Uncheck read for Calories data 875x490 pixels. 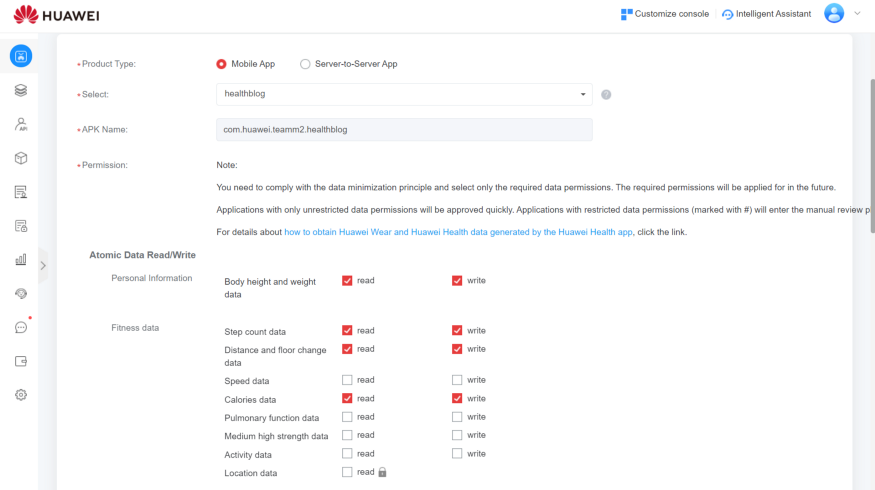tap(347, 398)
